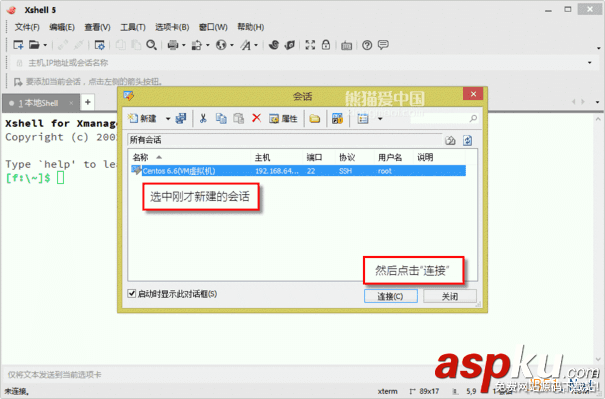Click the shortcut creation icon in dialog
Screen dimensions: 605x399
[337, 119]
